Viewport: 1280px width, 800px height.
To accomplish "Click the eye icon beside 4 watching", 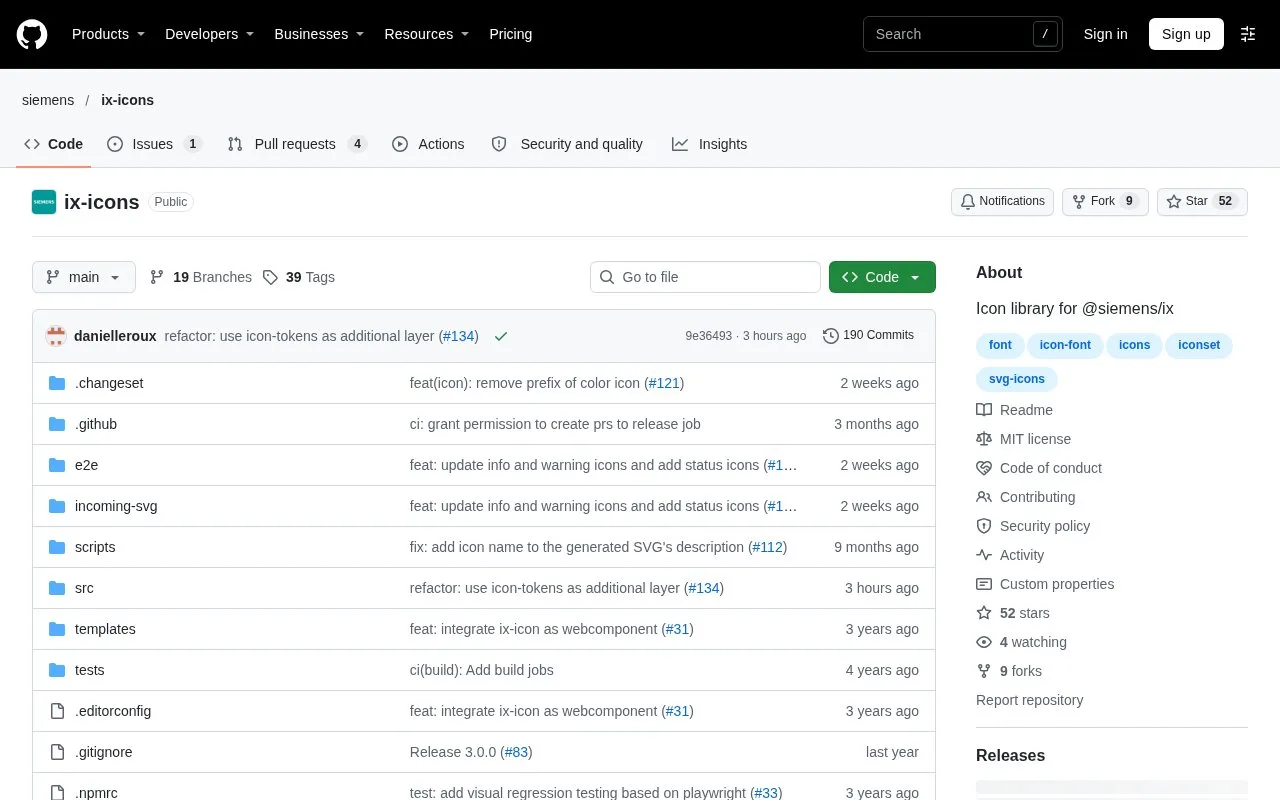I will [x=984, y=642].
